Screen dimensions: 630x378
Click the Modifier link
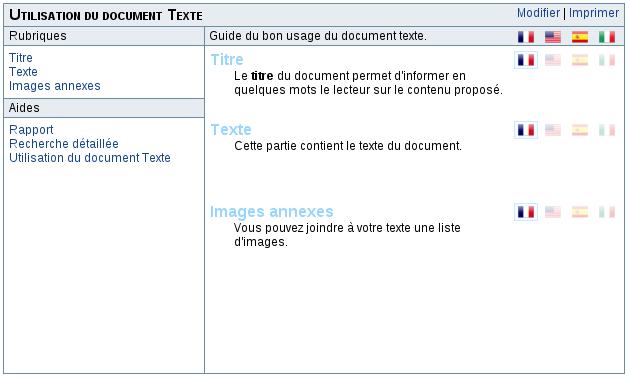[x=538, y=13]
